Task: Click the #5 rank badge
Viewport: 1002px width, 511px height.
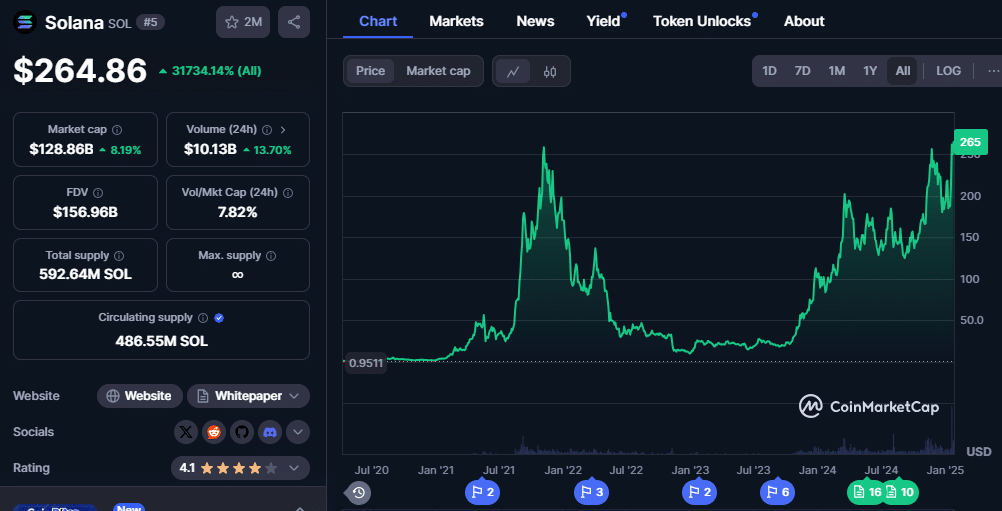Action: click(151, 23)
